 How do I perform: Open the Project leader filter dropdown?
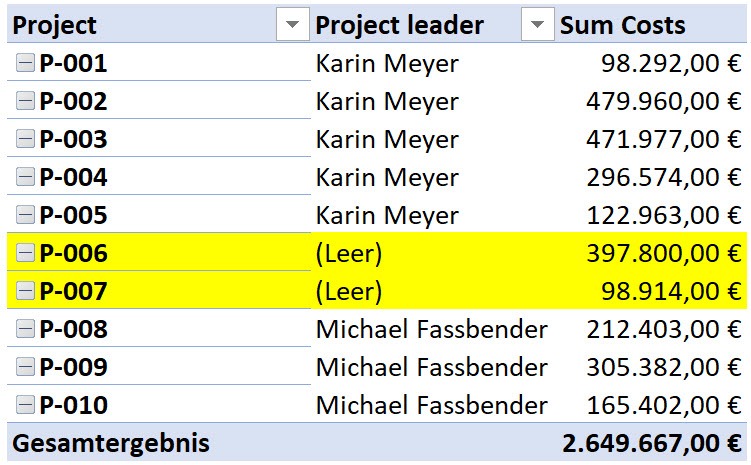coord(537,24)
